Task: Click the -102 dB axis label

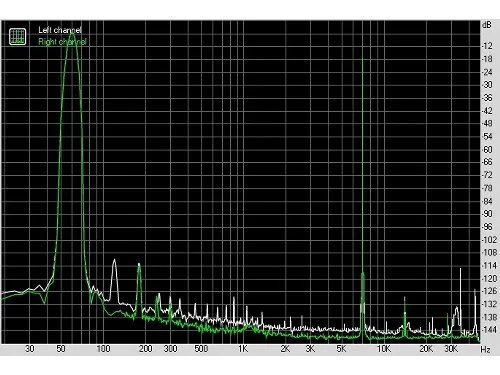Action: pos(489,240)
